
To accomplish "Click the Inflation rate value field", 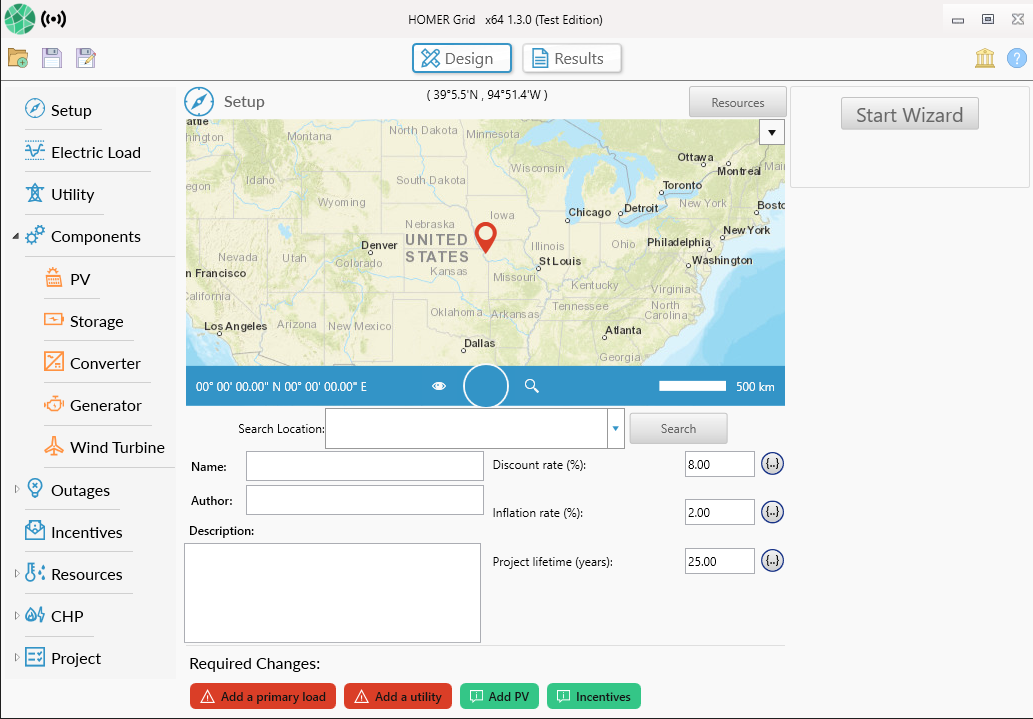I will click(x=719, y=512).
